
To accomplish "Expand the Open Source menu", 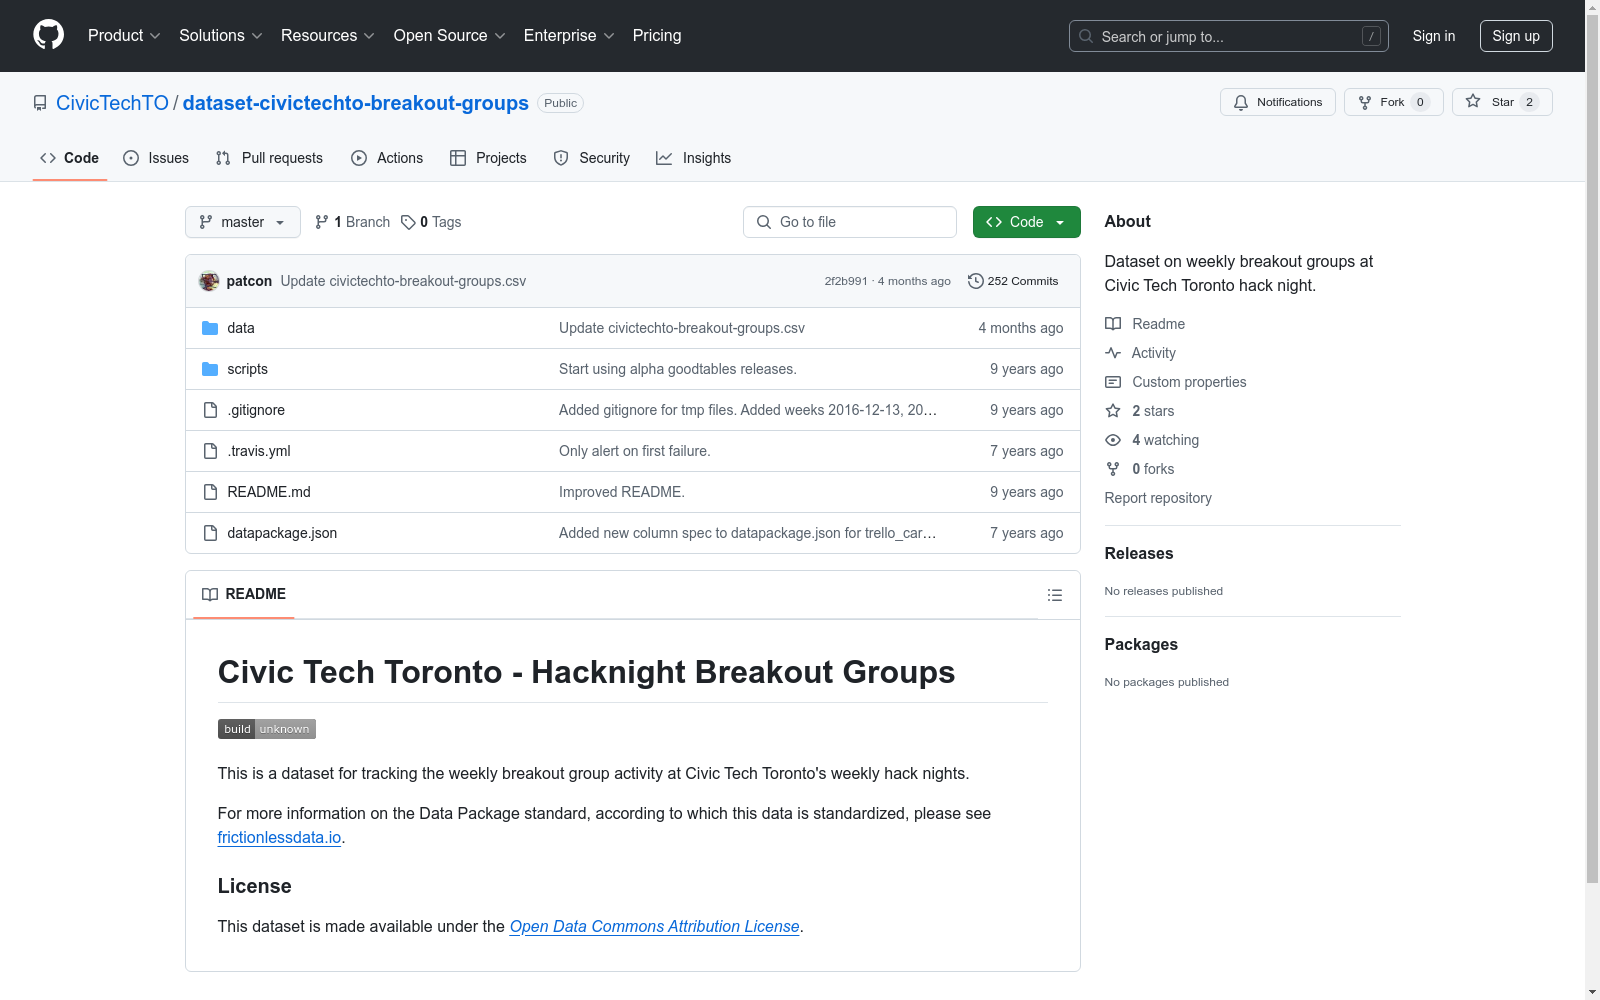I will [x=450, y=36].
